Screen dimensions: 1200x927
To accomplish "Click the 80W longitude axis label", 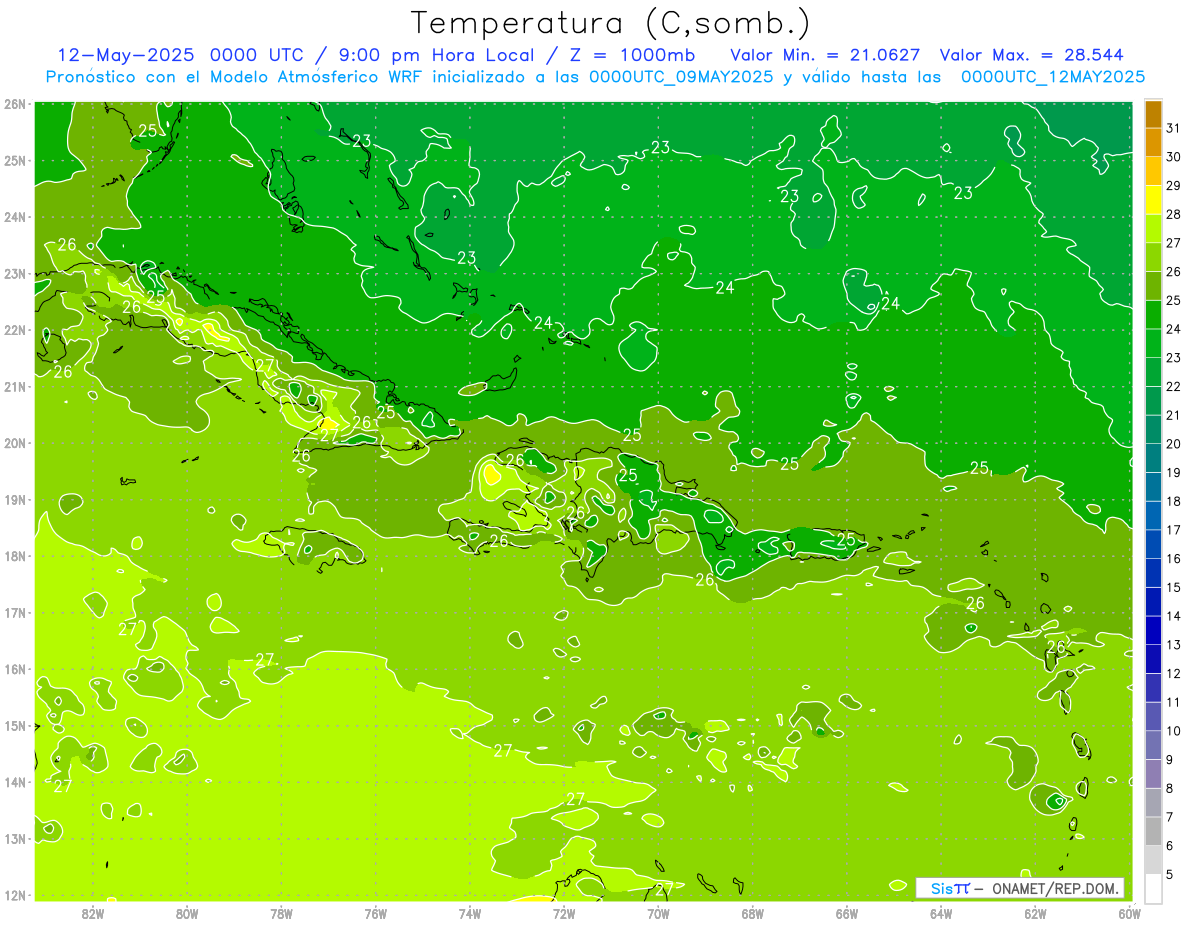I will [x=186, y=912].
